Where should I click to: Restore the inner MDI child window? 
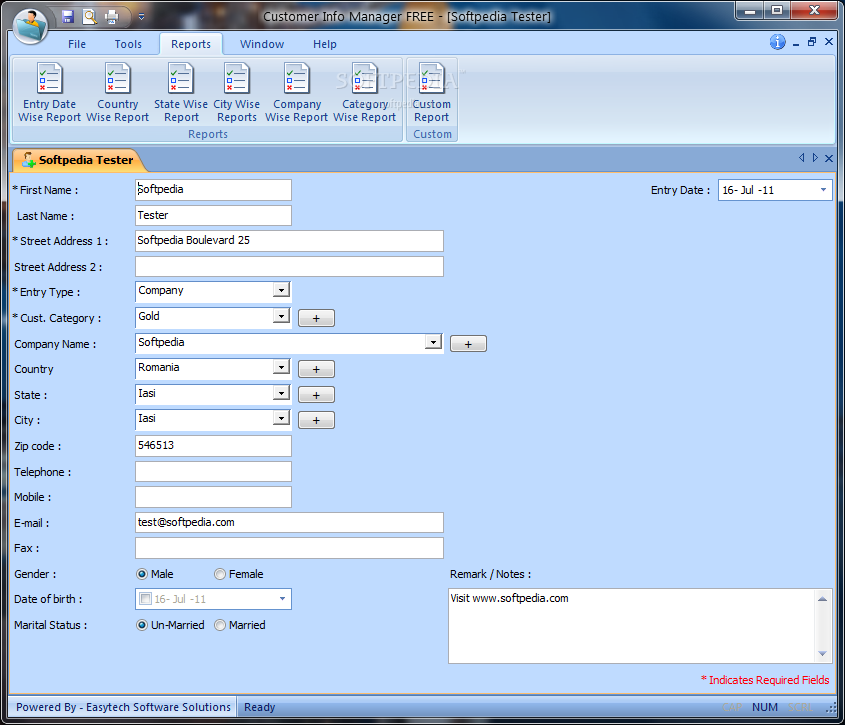pyautogui.click(x=812, y=42)
